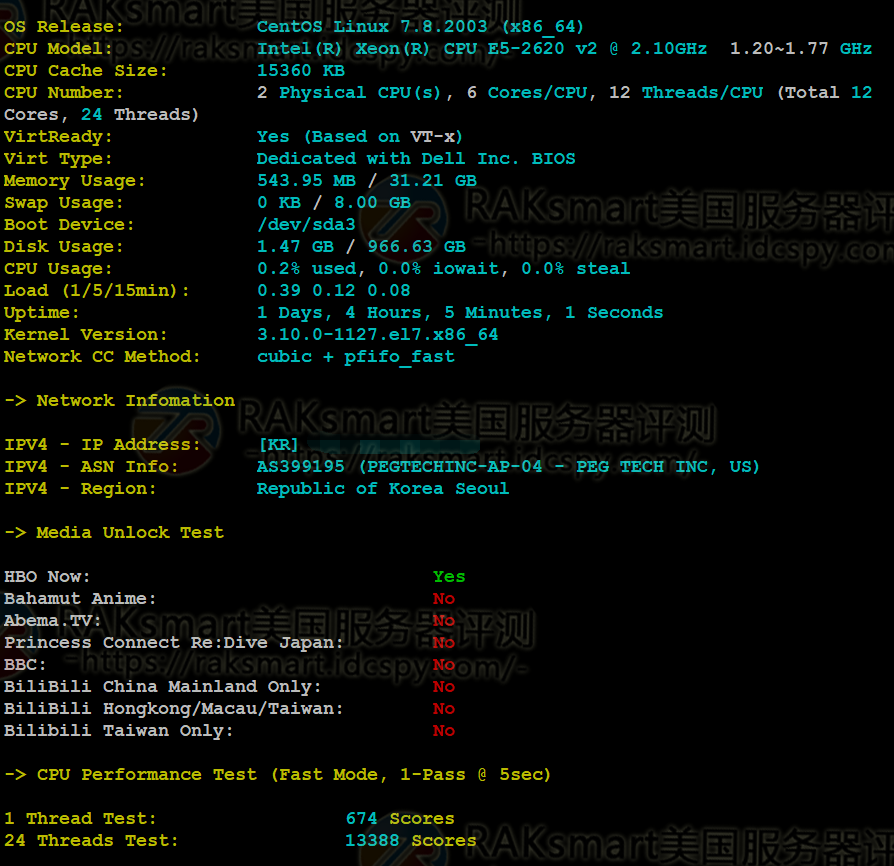Click the uptime value "1 Days, 4 Hours"
The image size is (894, 866).
pos(339,313)
